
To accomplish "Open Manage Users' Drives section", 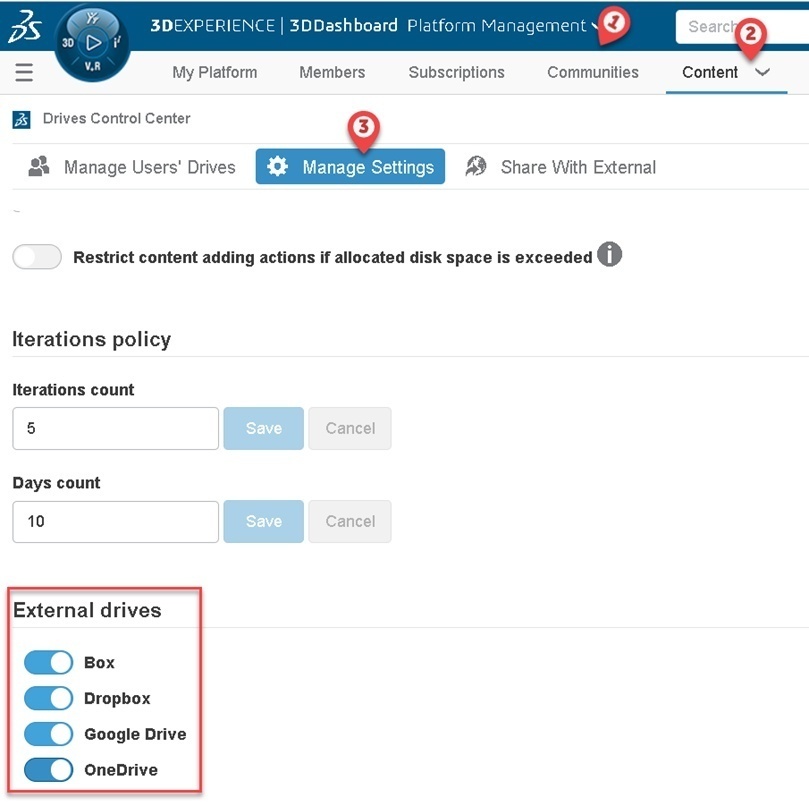I will coord(132,167).
